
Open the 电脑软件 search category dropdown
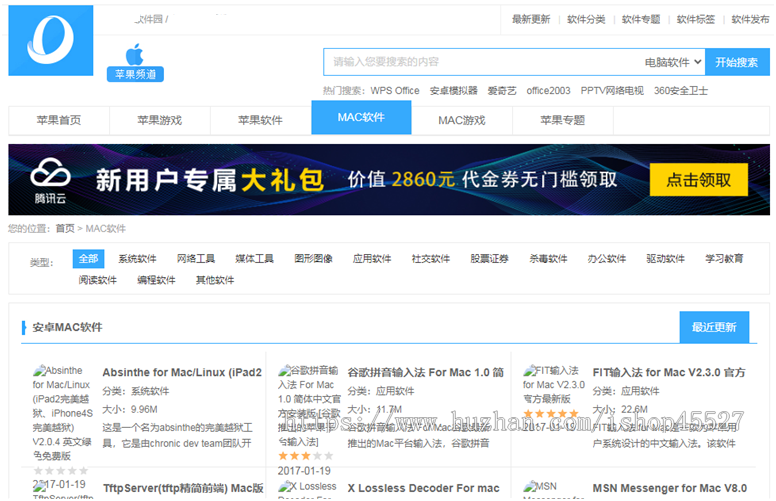coord(673,62)
